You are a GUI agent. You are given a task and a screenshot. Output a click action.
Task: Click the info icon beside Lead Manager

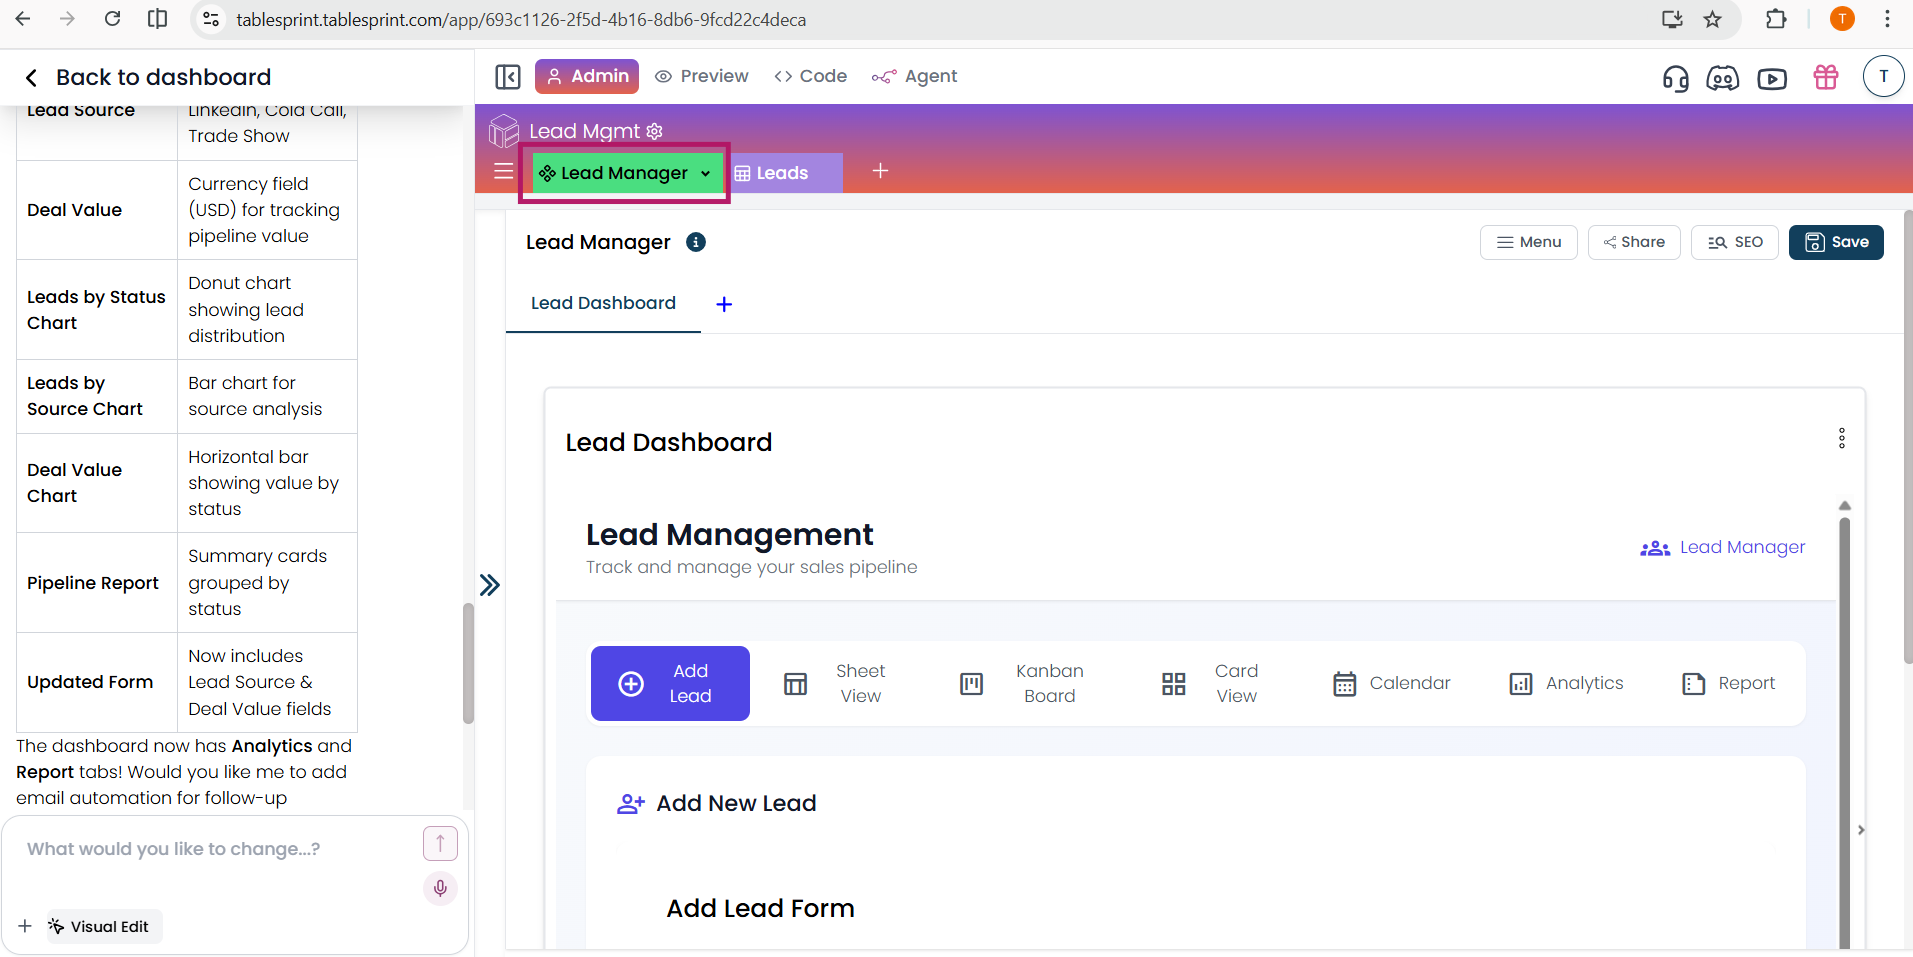pos(696,242)
